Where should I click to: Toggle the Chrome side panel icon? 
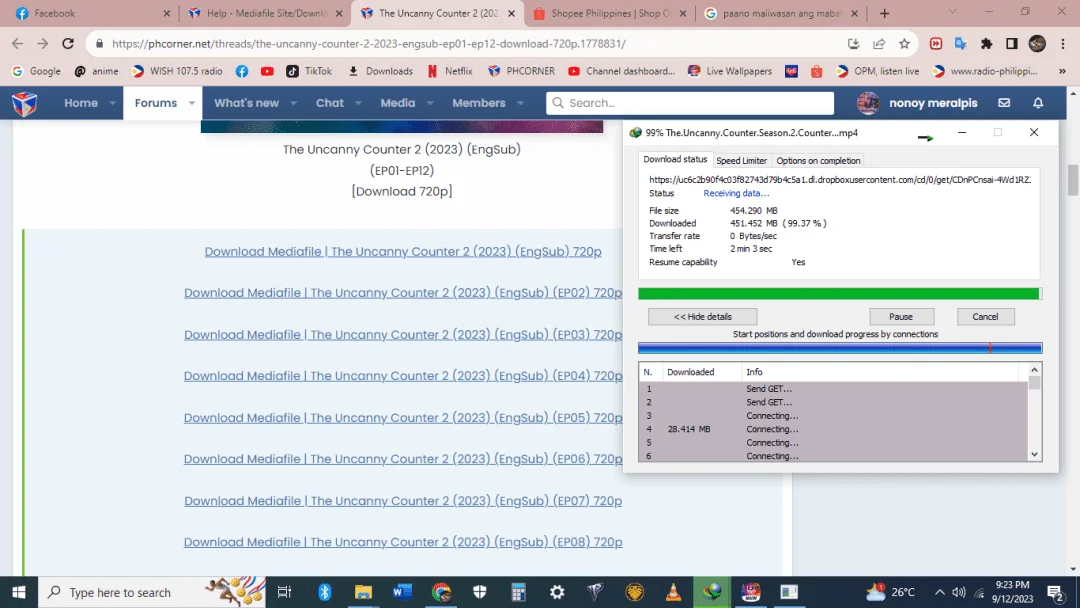(1012, 43)
